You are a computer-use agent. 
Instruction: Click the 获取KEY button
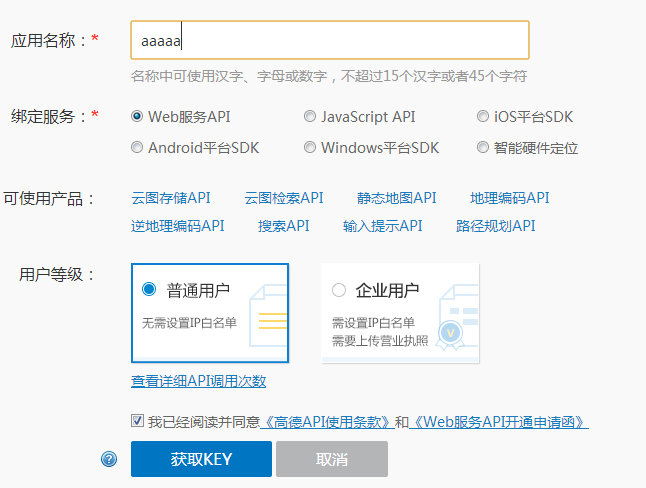(x=201, y=459)
